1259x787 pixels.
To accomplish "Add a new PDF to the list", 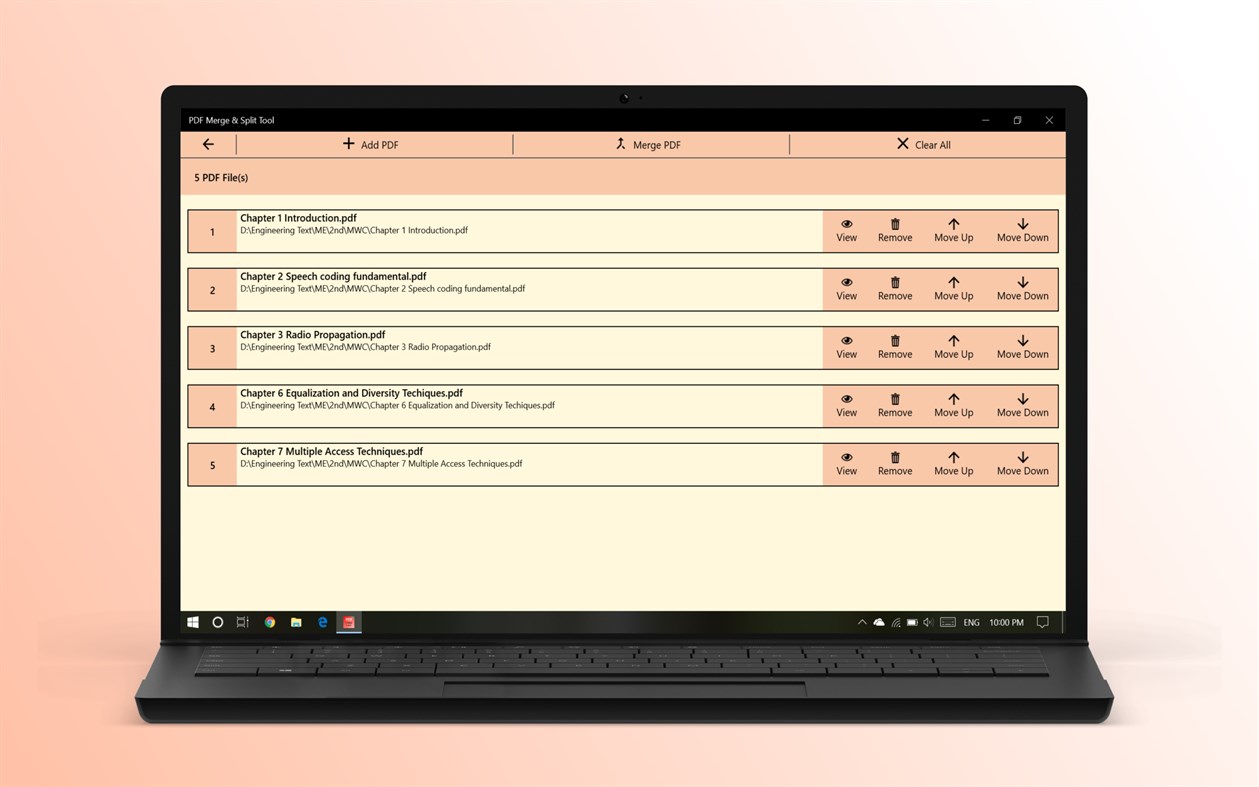I will [371, 144].
